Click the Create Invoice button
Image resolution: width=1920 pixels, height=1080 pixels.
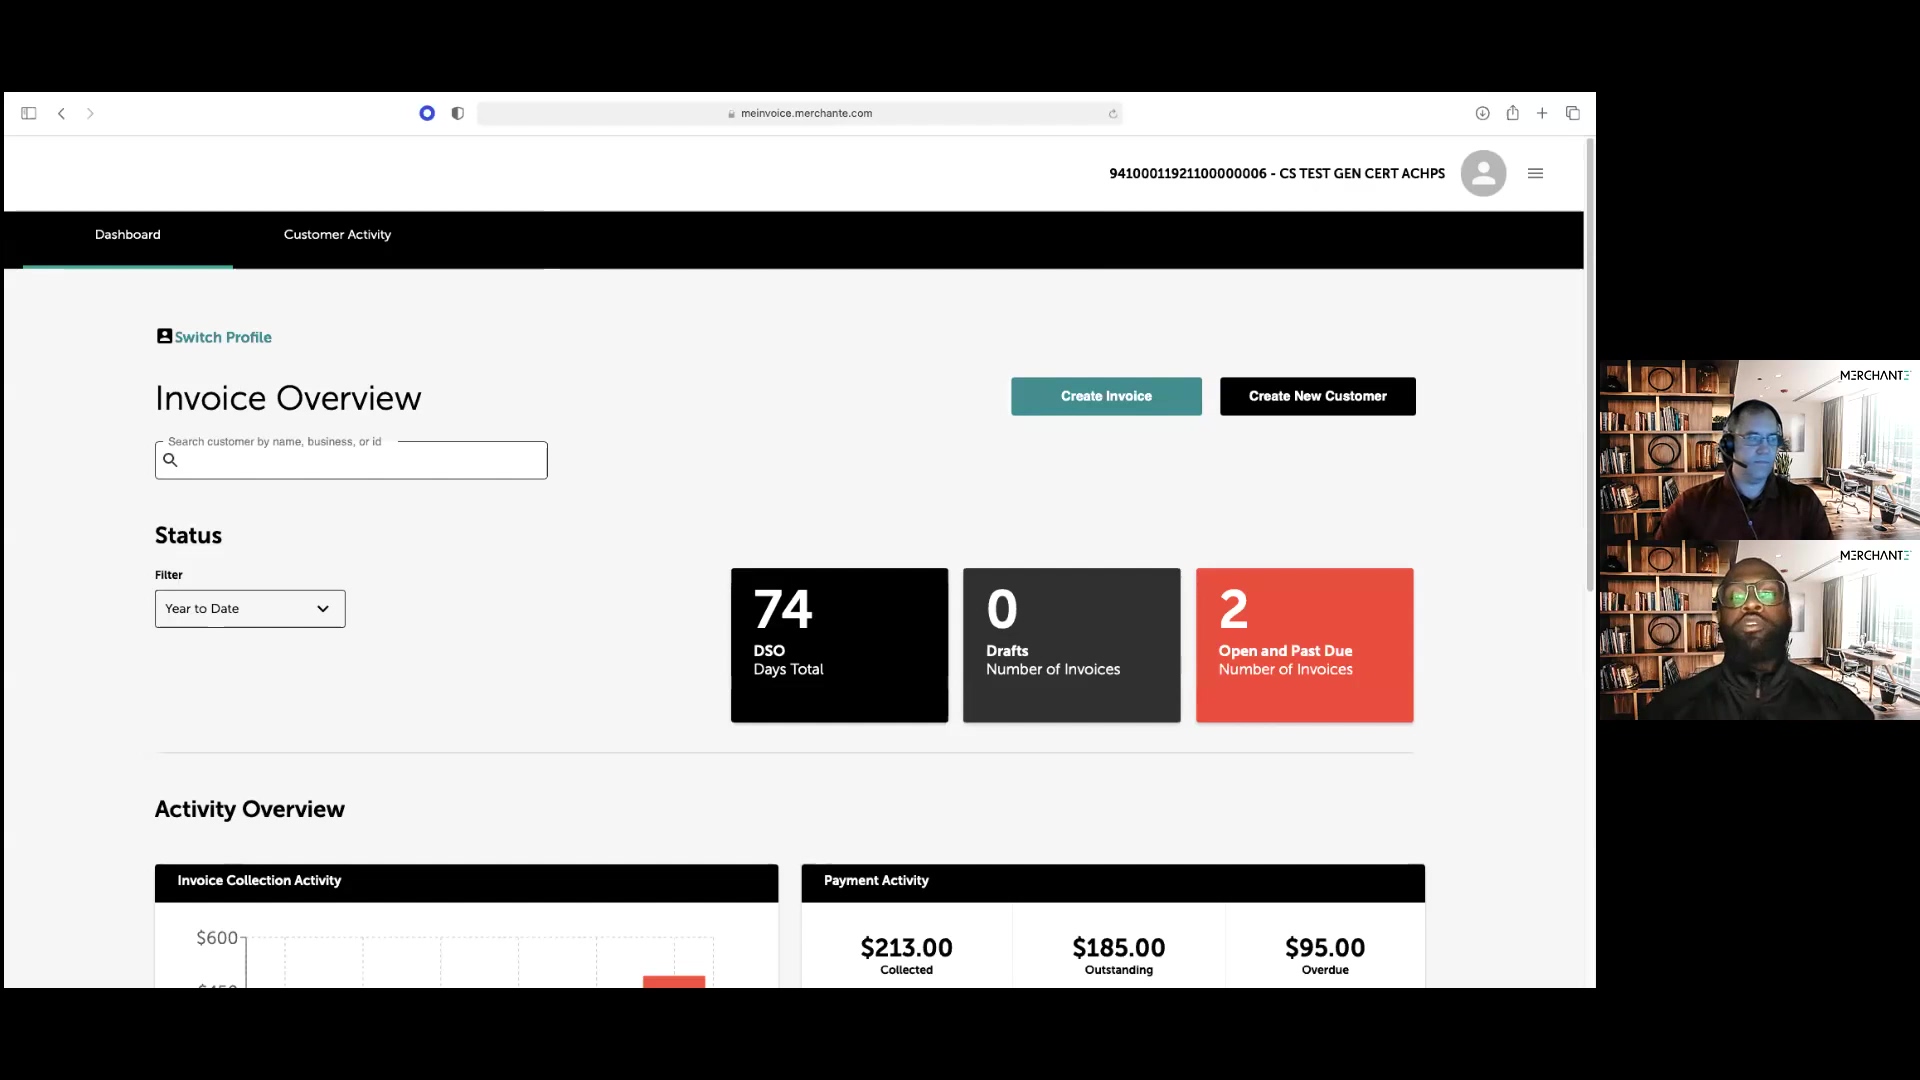pos(1106,396)
